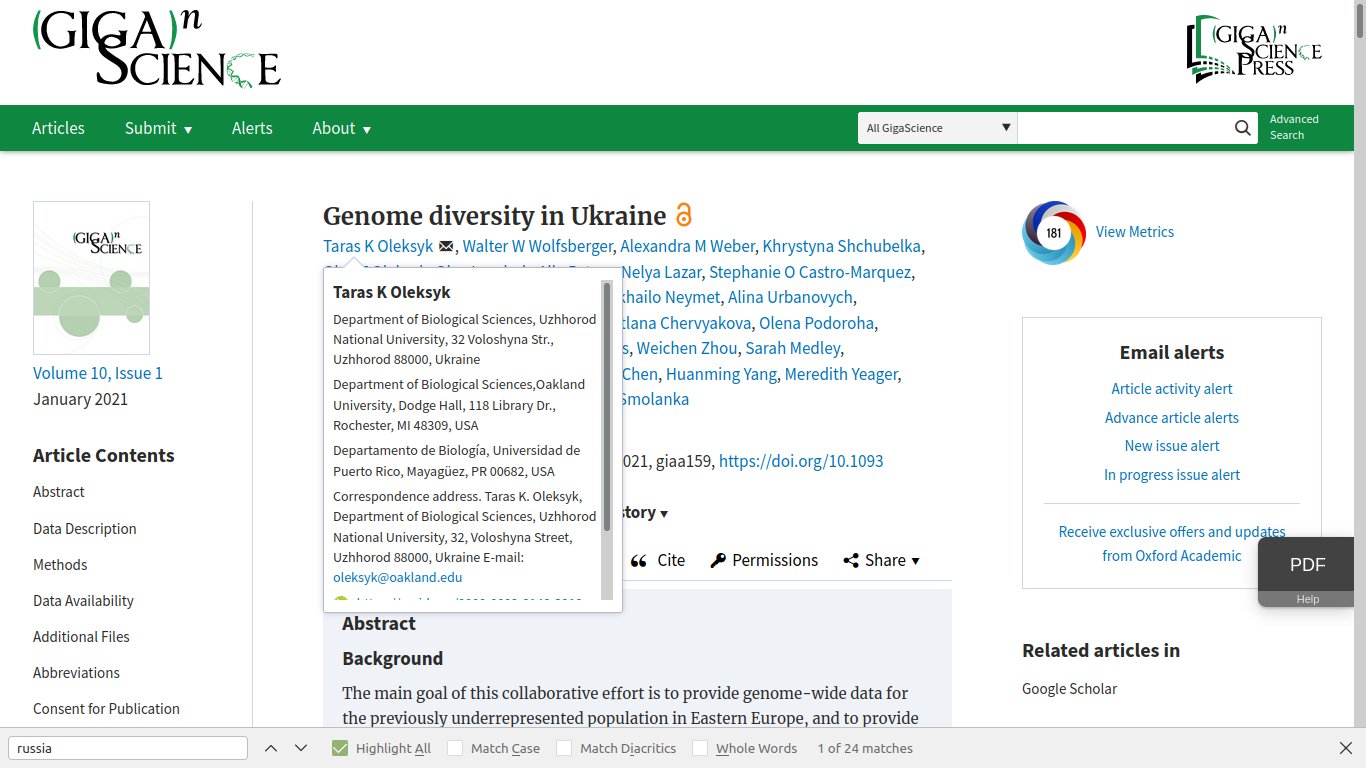1366x768 pixels.
Task: Open the Volume 10, Issue 1 link
Action: pyautogui.click(x=98, y=373)
